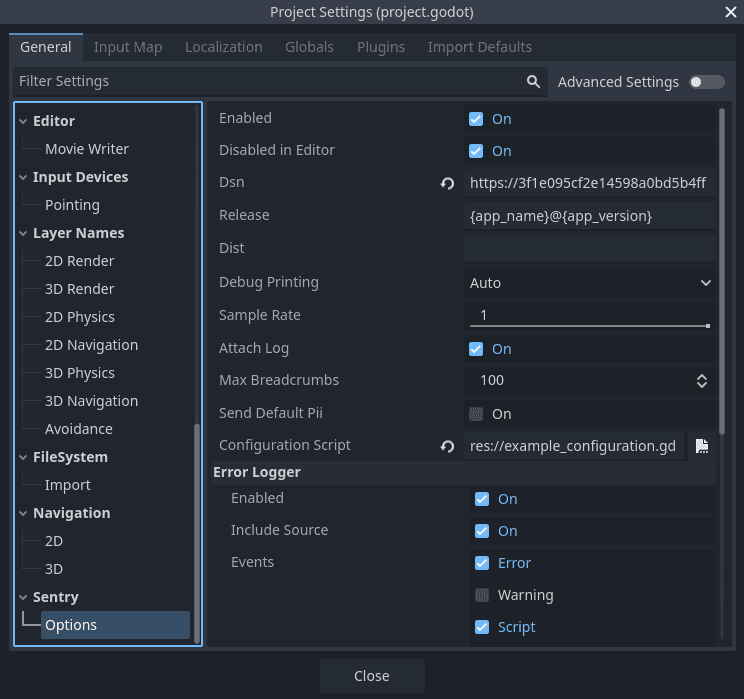Adjust the Sample Rate slider
This screenshot has width=744, height=699.
tap(590, 325)
